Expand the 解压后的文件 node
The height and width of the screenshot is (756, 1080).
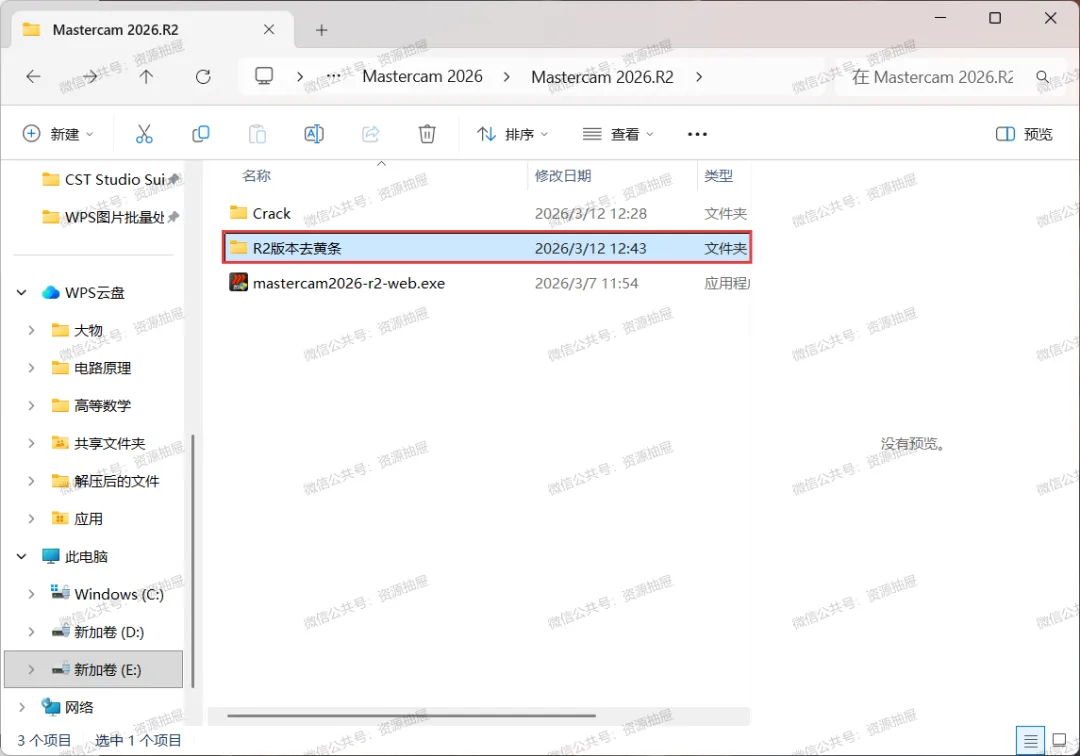31,481
